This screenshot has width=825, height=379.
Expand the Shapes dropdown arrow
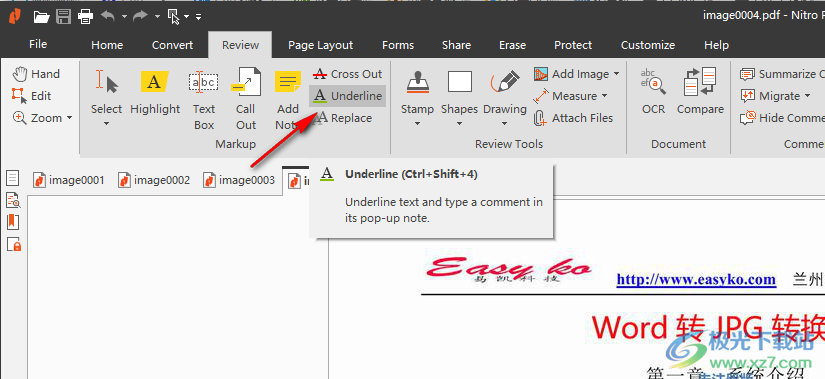click(x=459, y=124)
